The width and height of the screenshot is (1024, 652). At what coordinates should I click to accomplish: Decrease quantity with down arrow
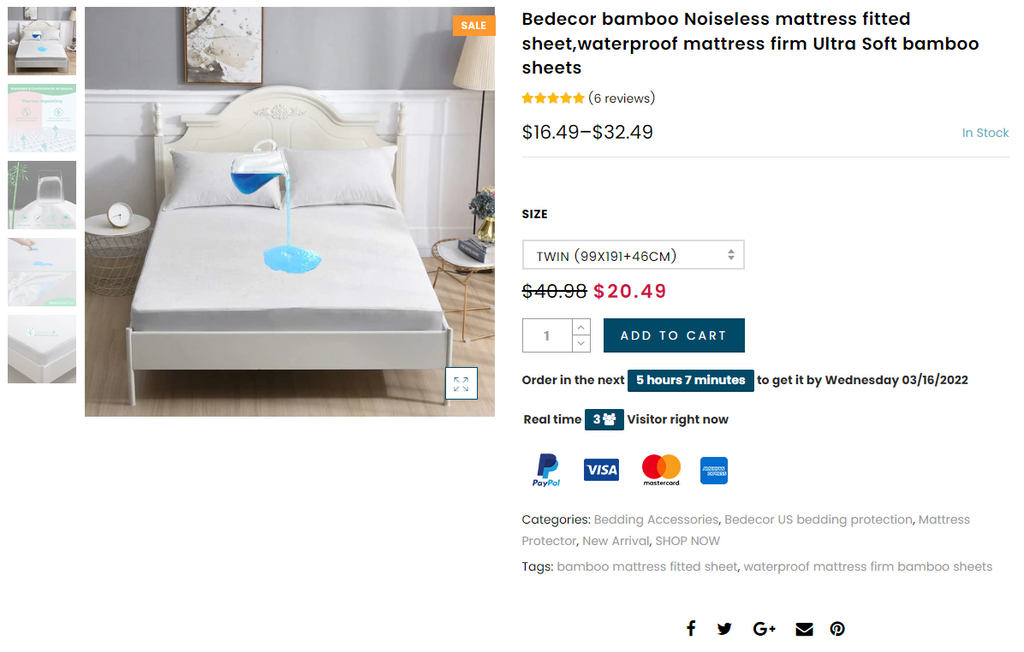[x=581, y=344]
